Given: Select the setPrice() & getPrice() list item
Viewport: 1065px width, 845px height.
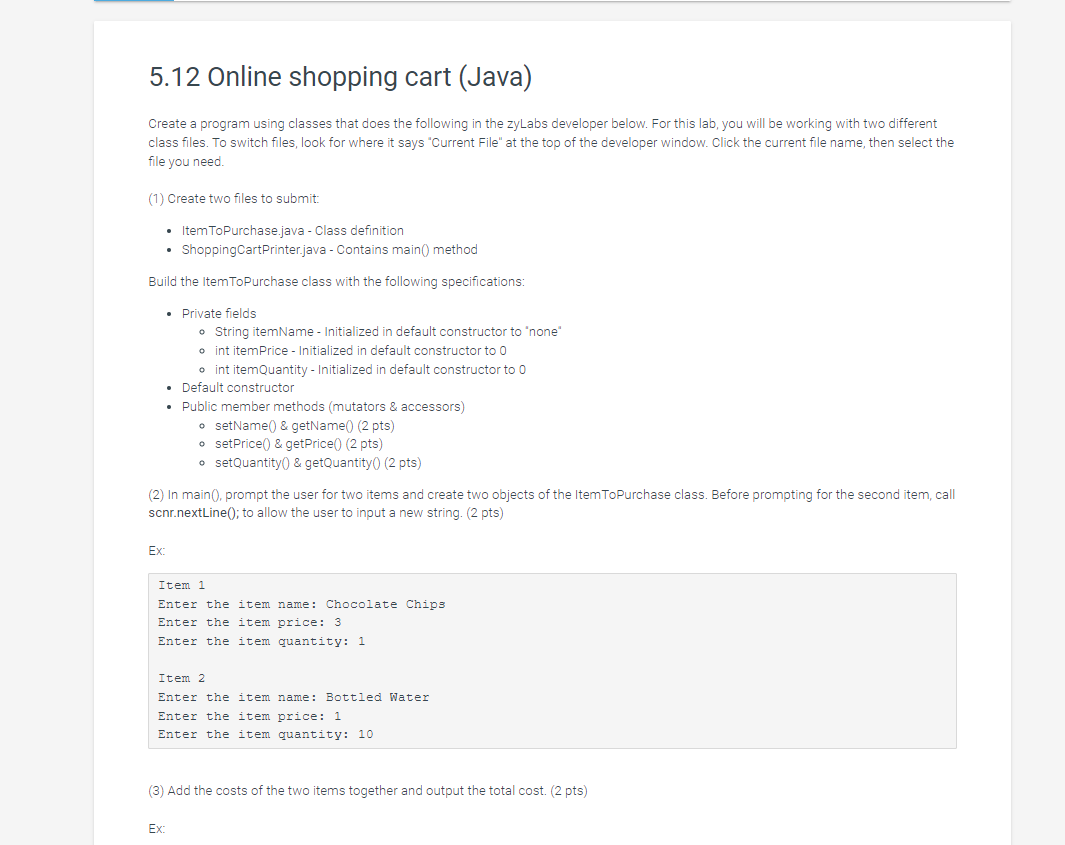Looking at the screenshot, I should pyautogui.click(x=298, y=443).
